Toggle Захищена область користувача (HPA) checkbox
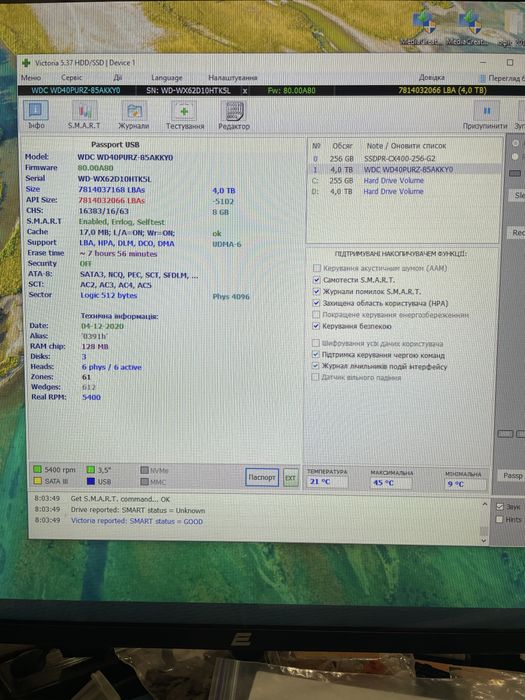The width and height of the screenshot is (525, 700). [x=317, y=303]
